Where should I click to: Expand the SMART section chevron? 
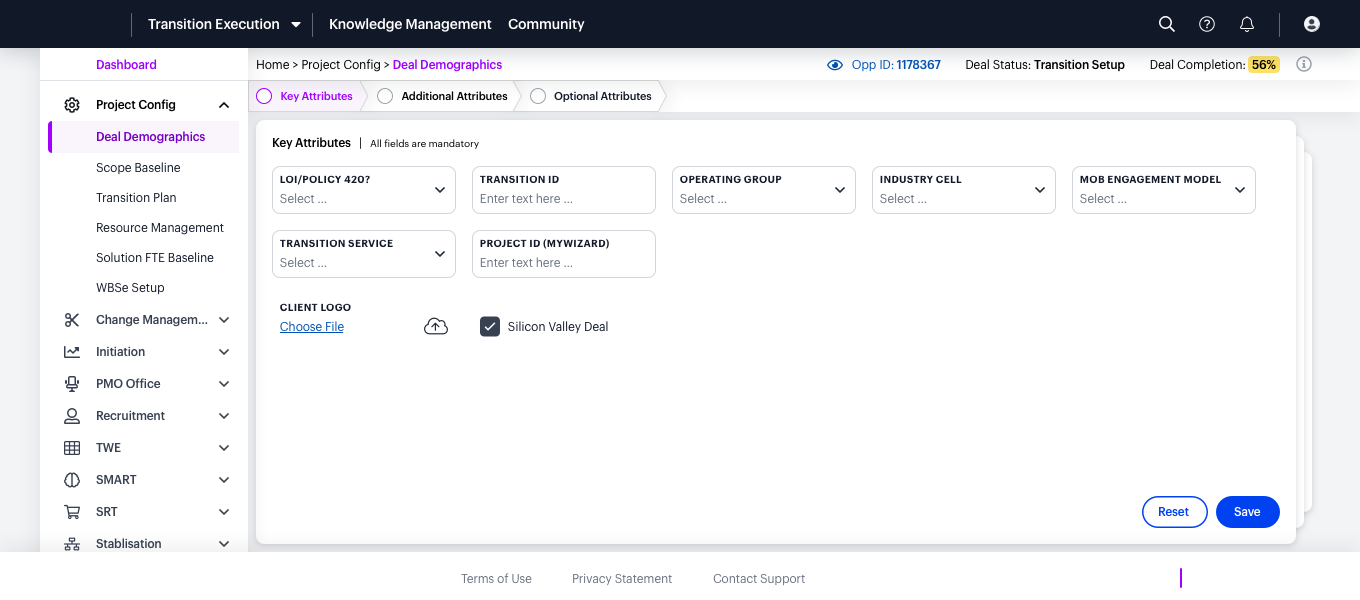pyautogui.click(x=224, y=480)
